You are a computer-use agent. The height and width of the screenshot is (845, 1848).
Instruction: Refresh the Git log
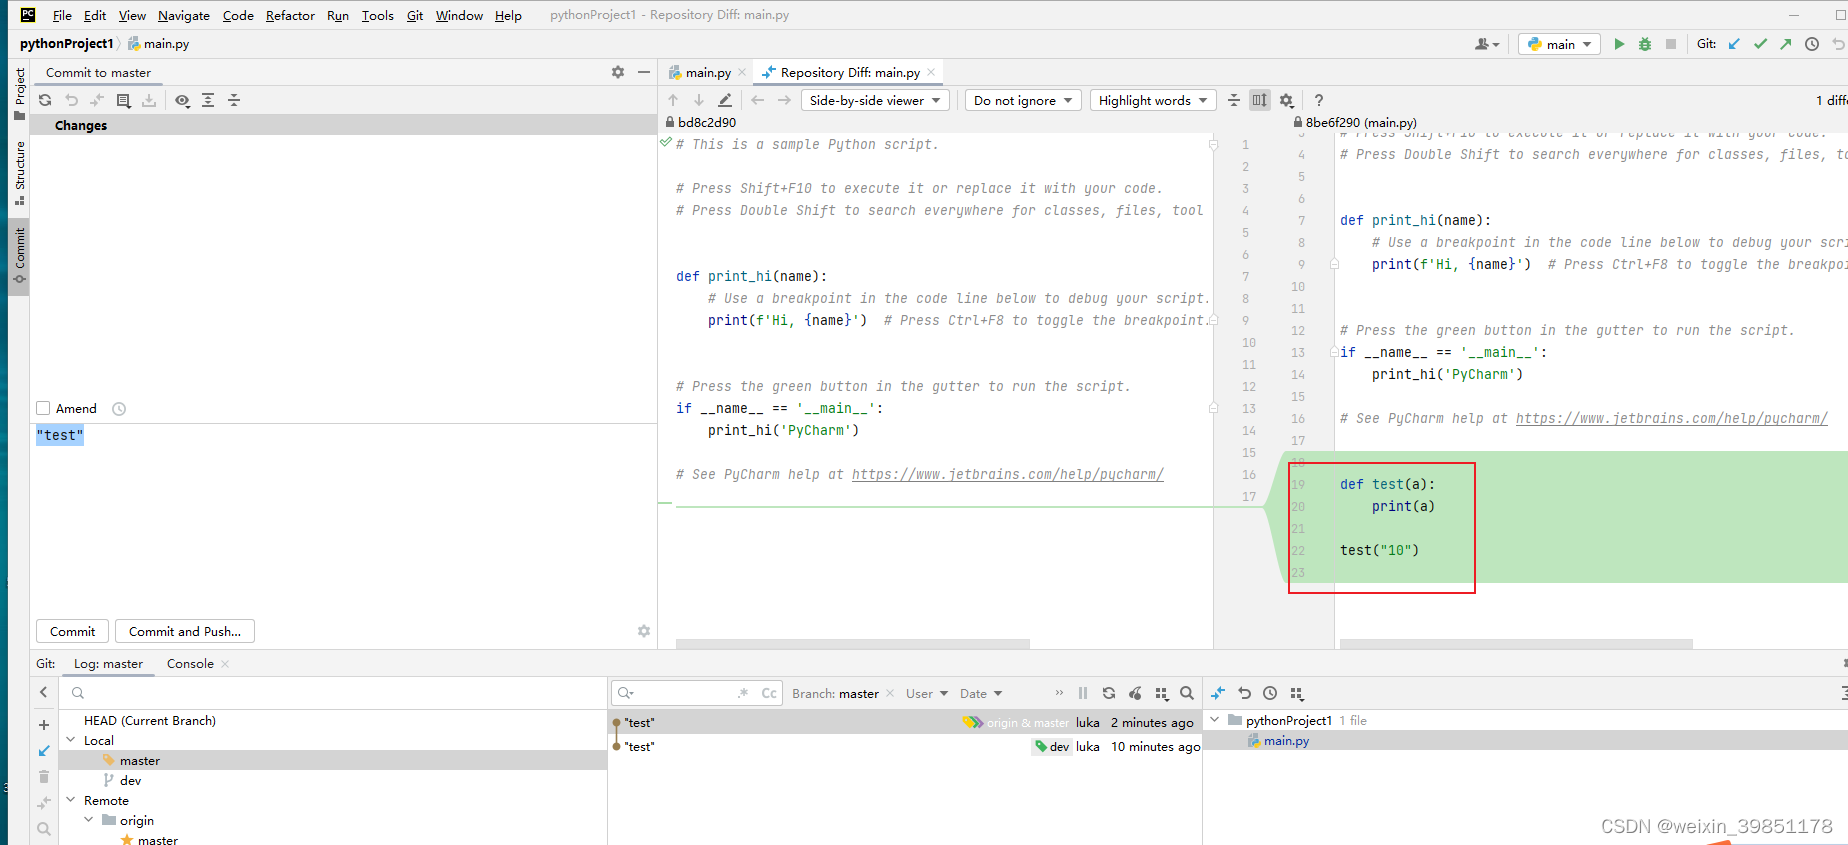1109,693
